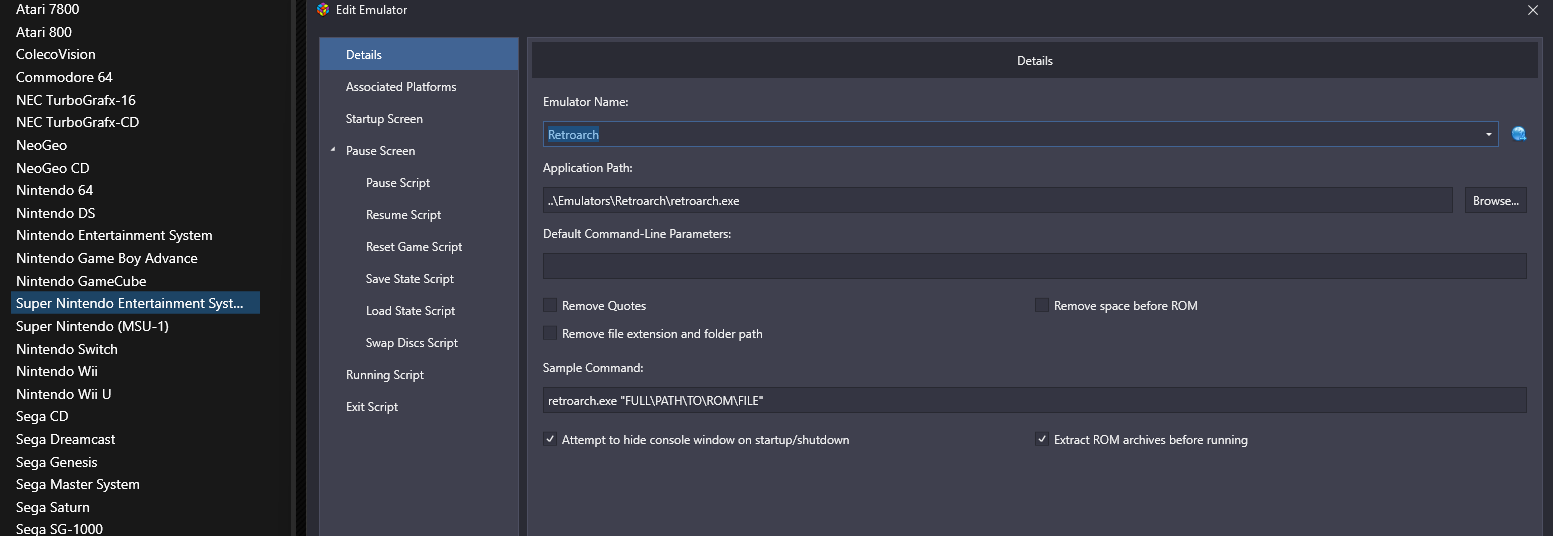Close the Edit Emulator window
Screen dimensions: 1553x536
[x=1533, y=10]
